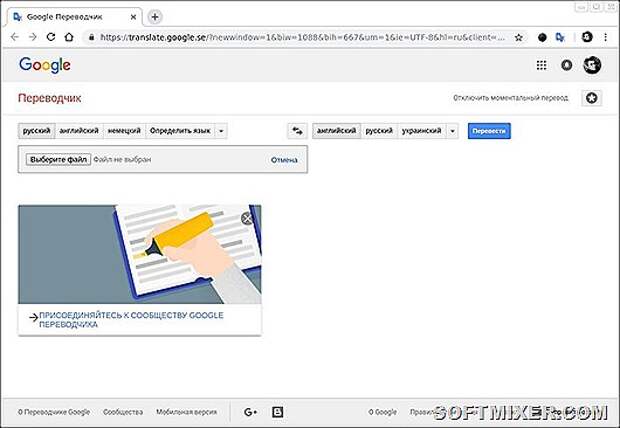The width and height of the screenshot is (620, 428).
Task: Open the browser home page icon
Action: (x=69, y=37)
